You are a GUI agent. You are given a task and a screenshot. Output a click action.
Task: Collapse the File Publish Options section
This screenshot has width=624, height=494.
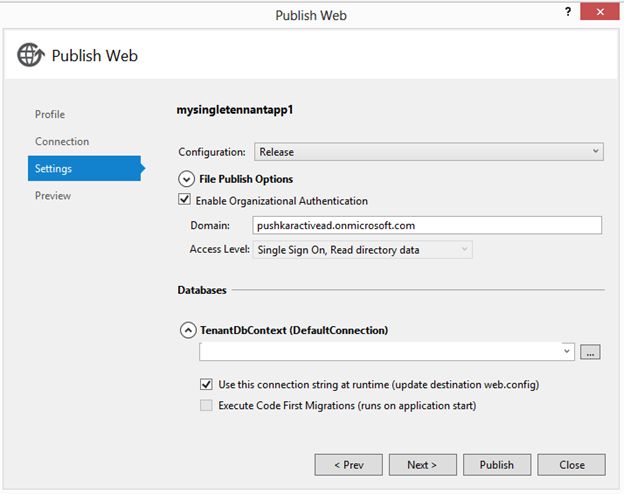[x=185, y=179]
